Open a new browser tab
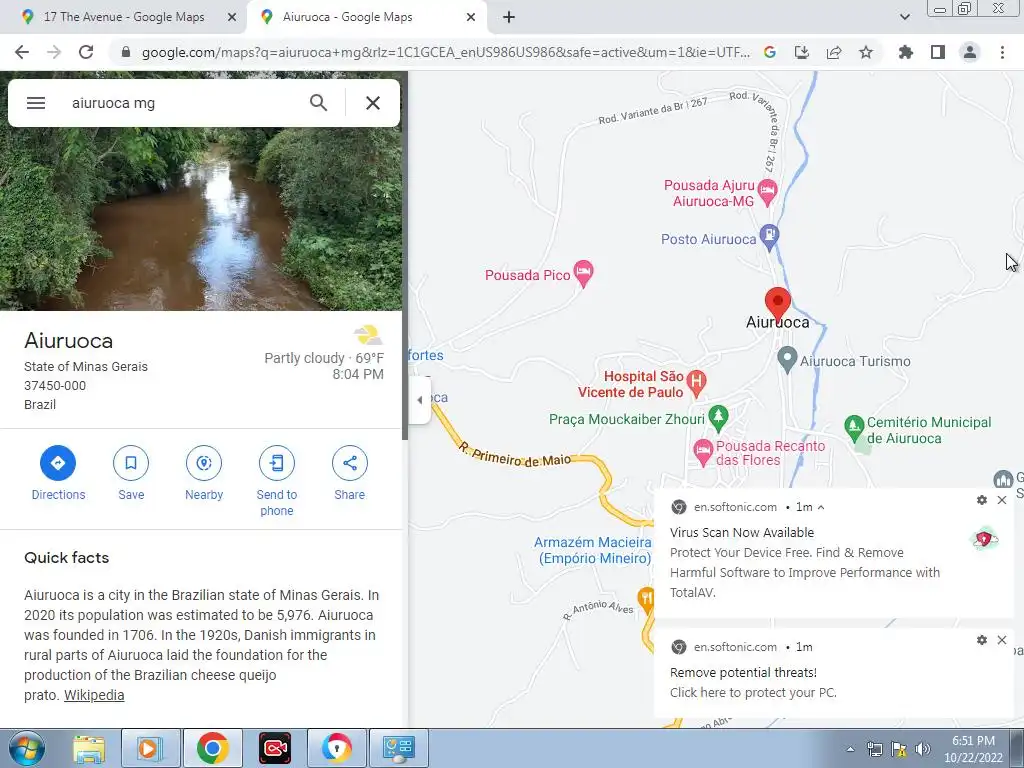This screenshot has width=1024, height=768. tap(509, 17)
